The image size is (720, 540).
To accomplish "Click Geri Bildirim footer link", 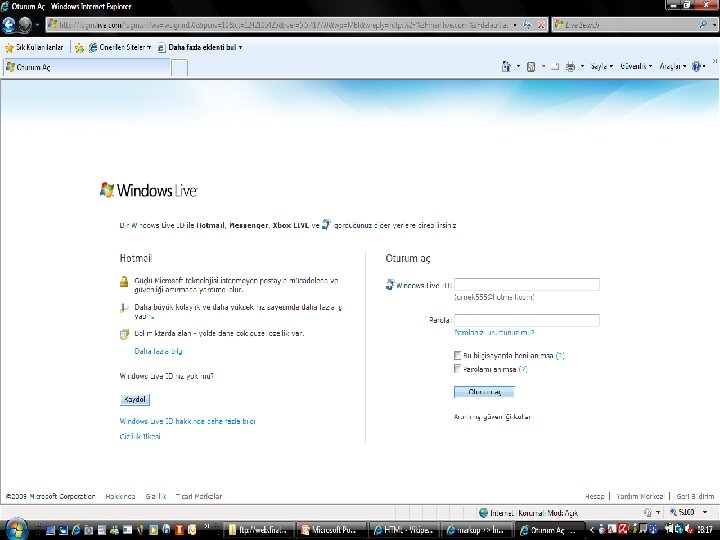I will coord(695,496).
